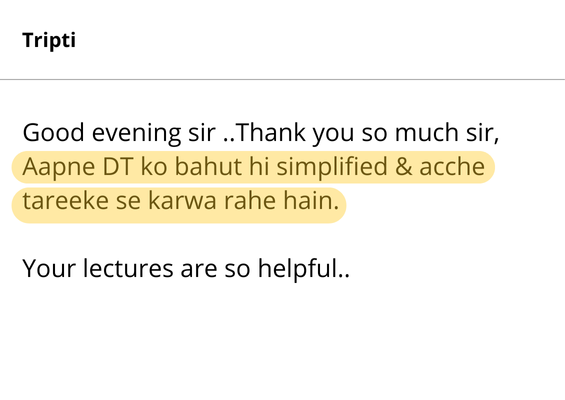Click the highlighted word "karwa"

[x=182, y=201]
